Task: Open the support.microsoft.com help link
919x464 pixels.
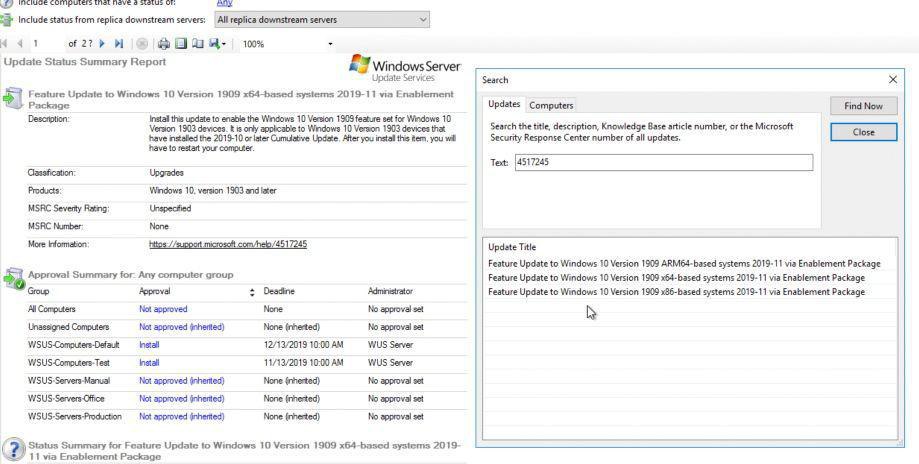Action: click(228, 244)
